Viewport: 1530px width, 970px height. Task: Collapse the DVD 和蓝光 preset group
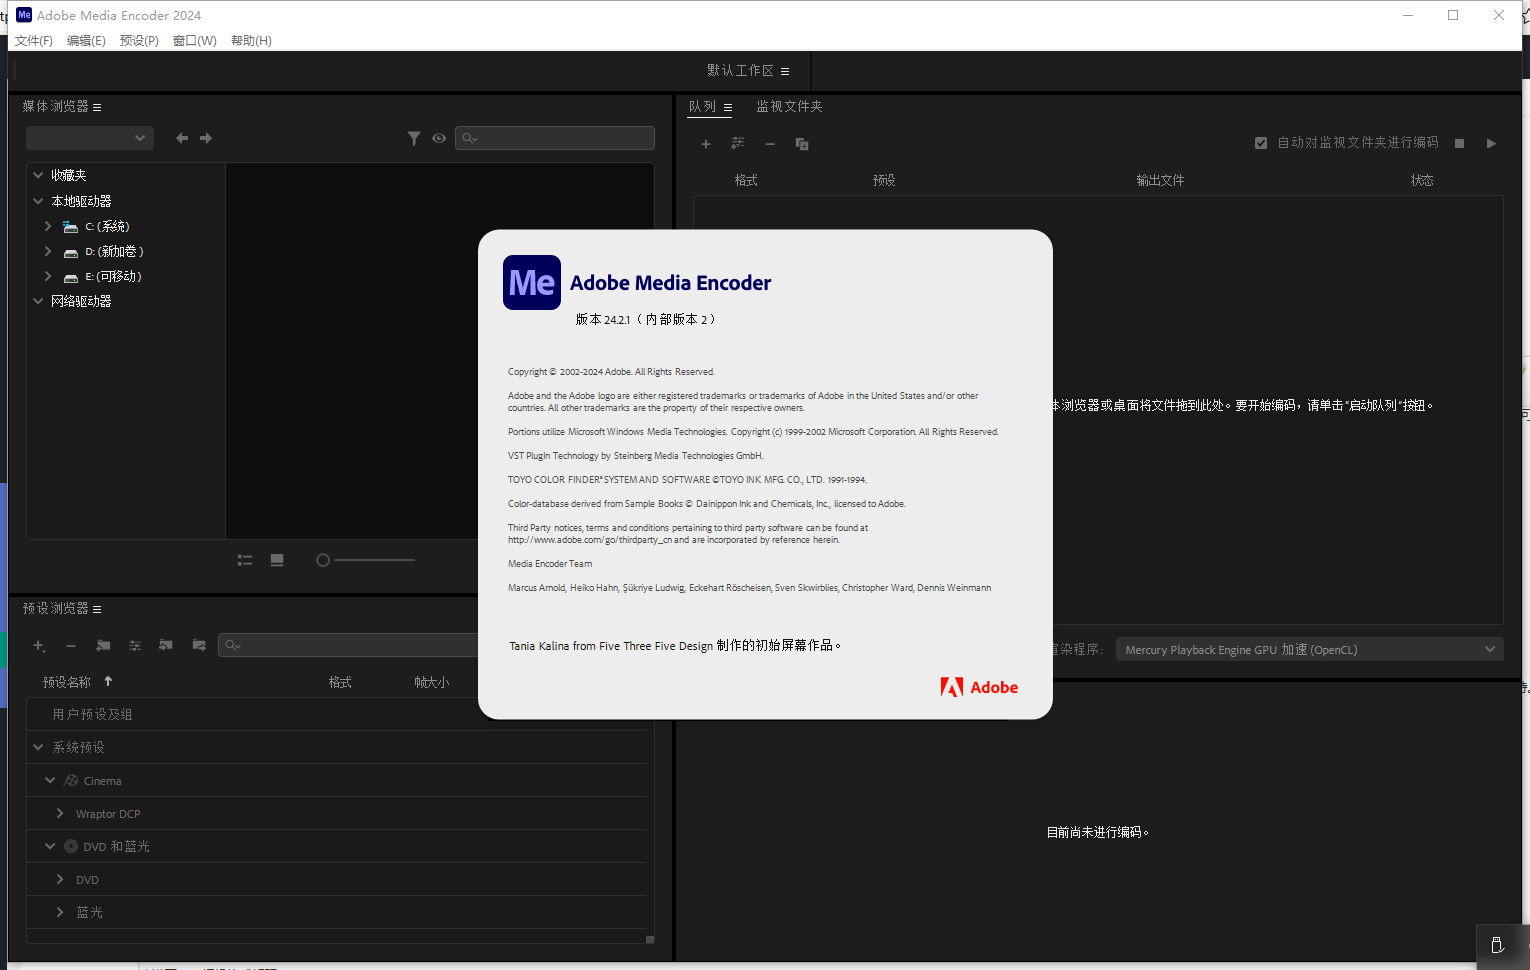tap(50, 845)
